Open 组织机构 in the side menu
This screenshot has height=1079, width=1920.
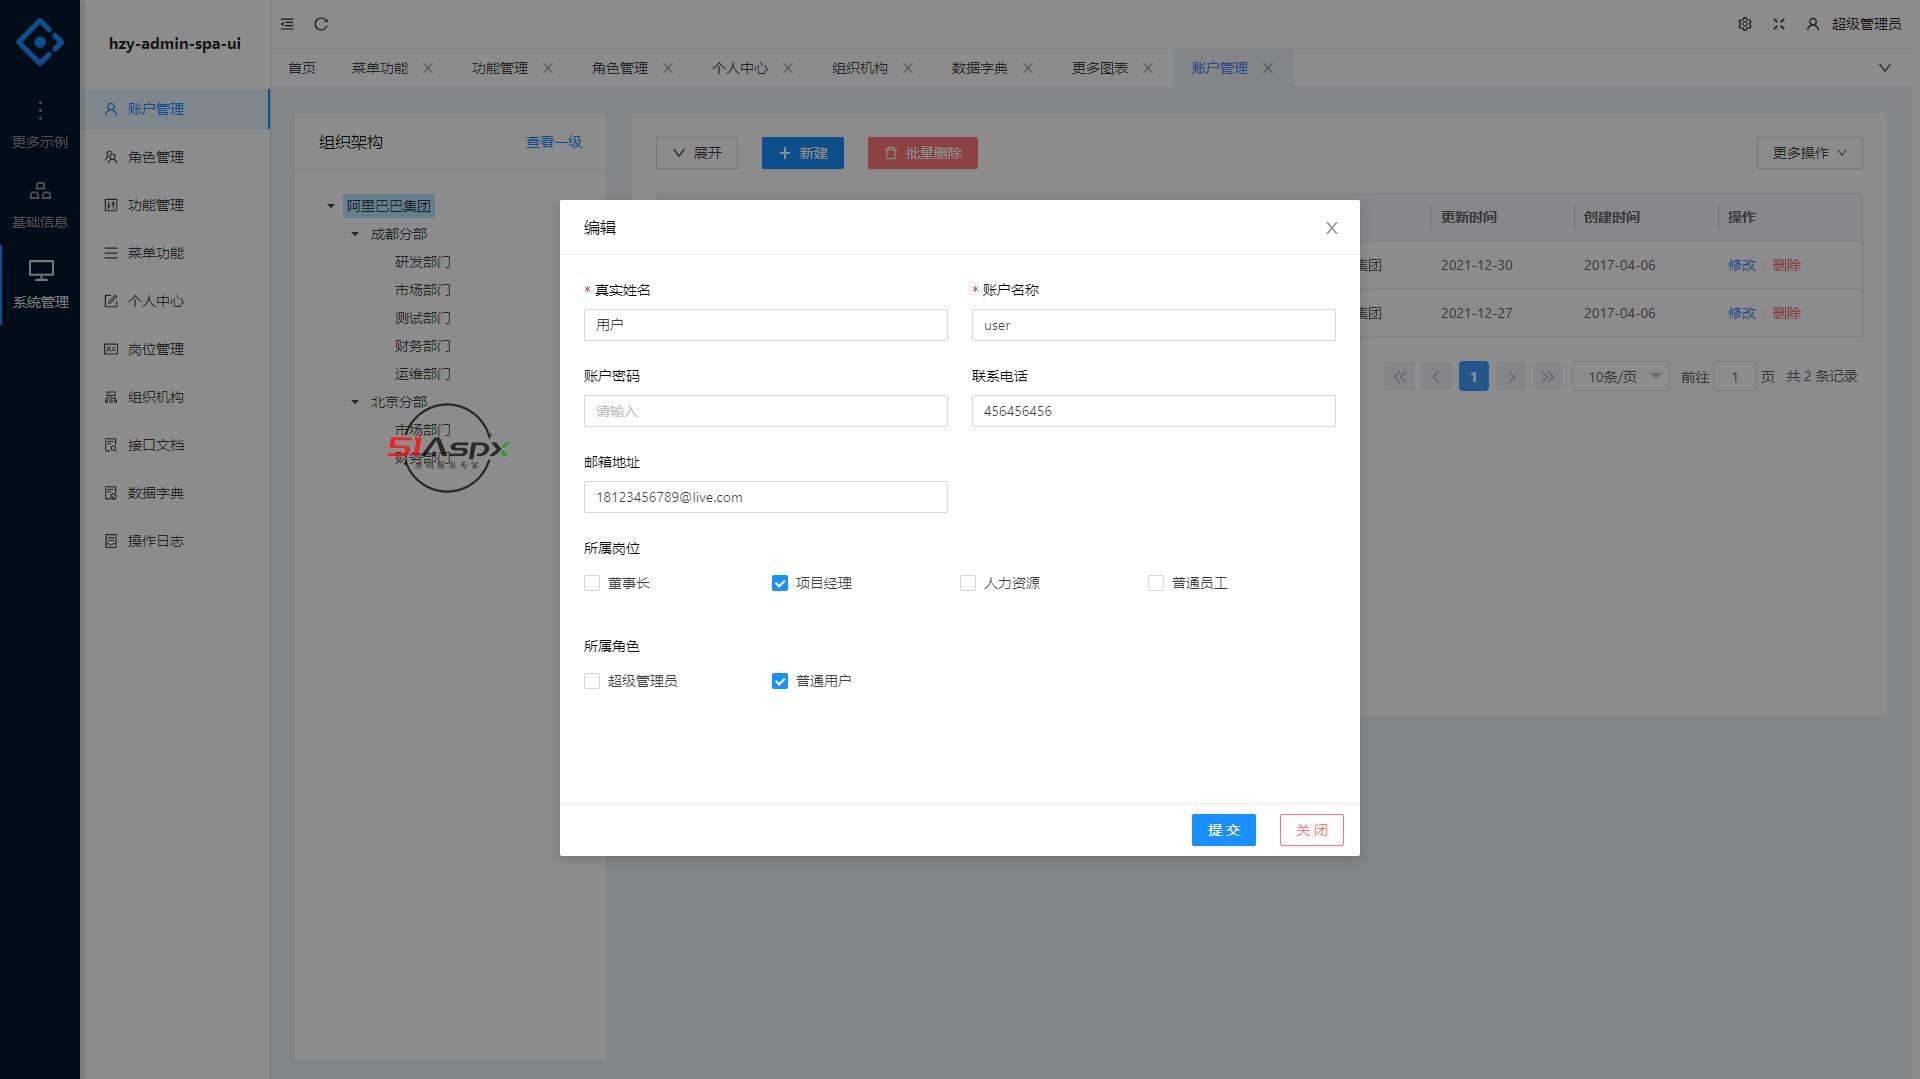click(175, 397)
